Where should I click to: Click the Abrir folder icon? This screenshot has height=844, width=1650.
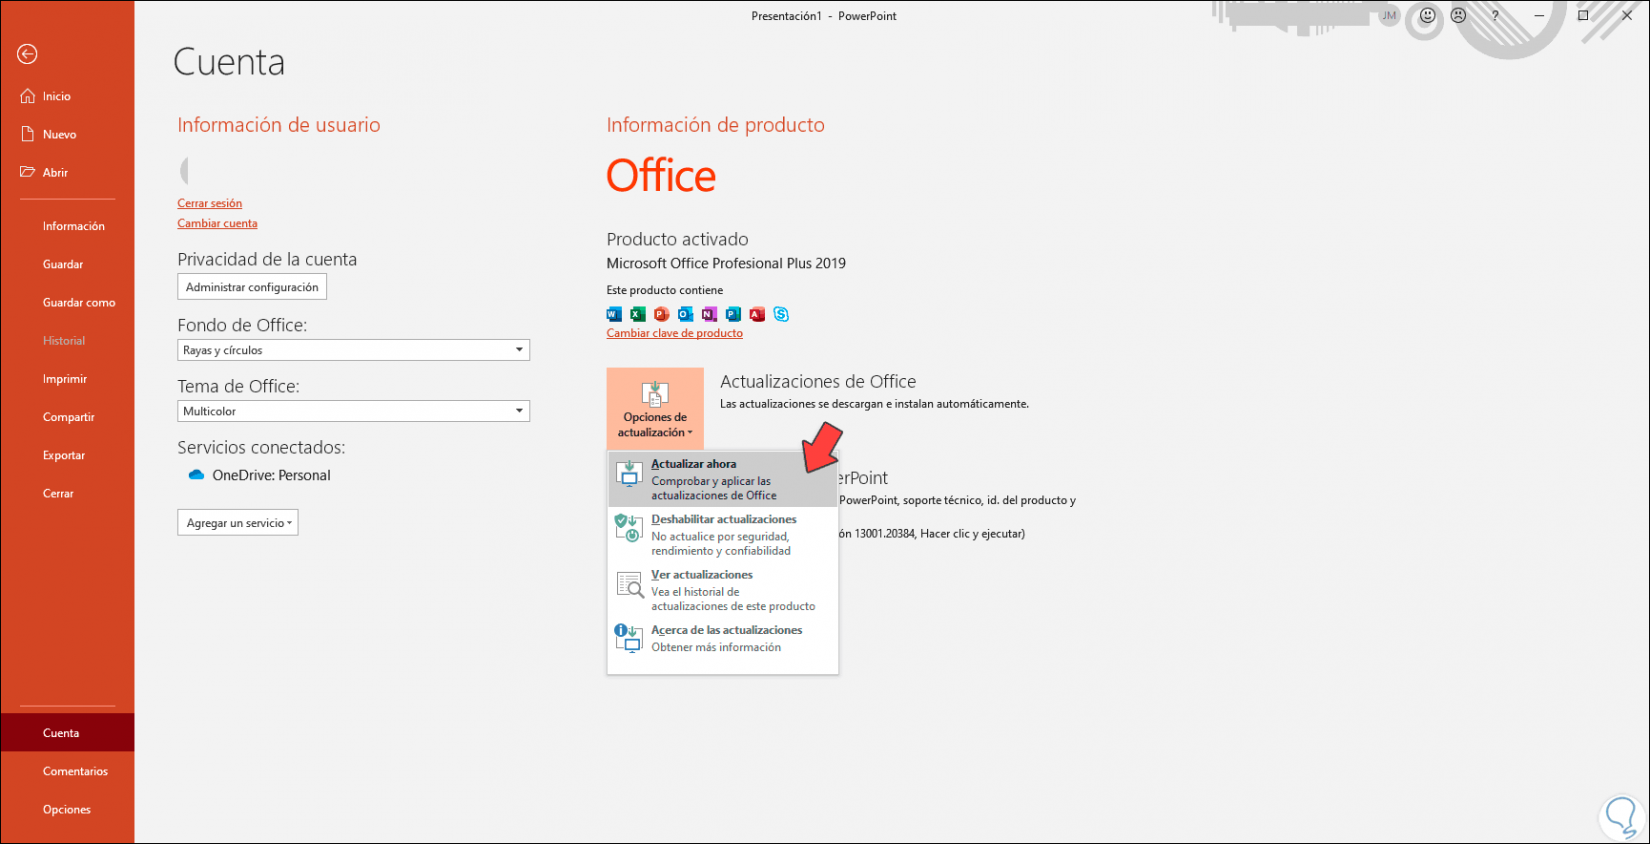point(27,172)
